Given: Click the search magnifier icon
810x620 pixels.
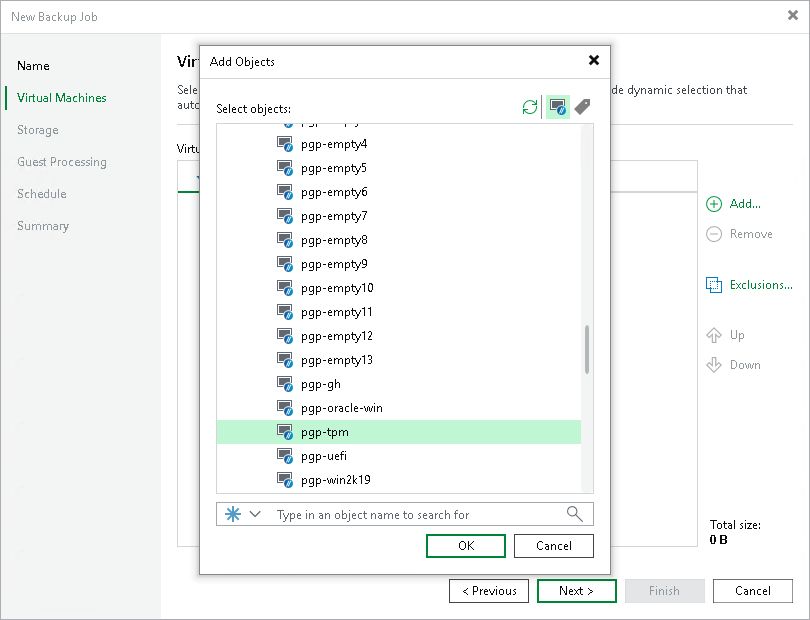Looking at the screenshot, I should pos(574,514).
